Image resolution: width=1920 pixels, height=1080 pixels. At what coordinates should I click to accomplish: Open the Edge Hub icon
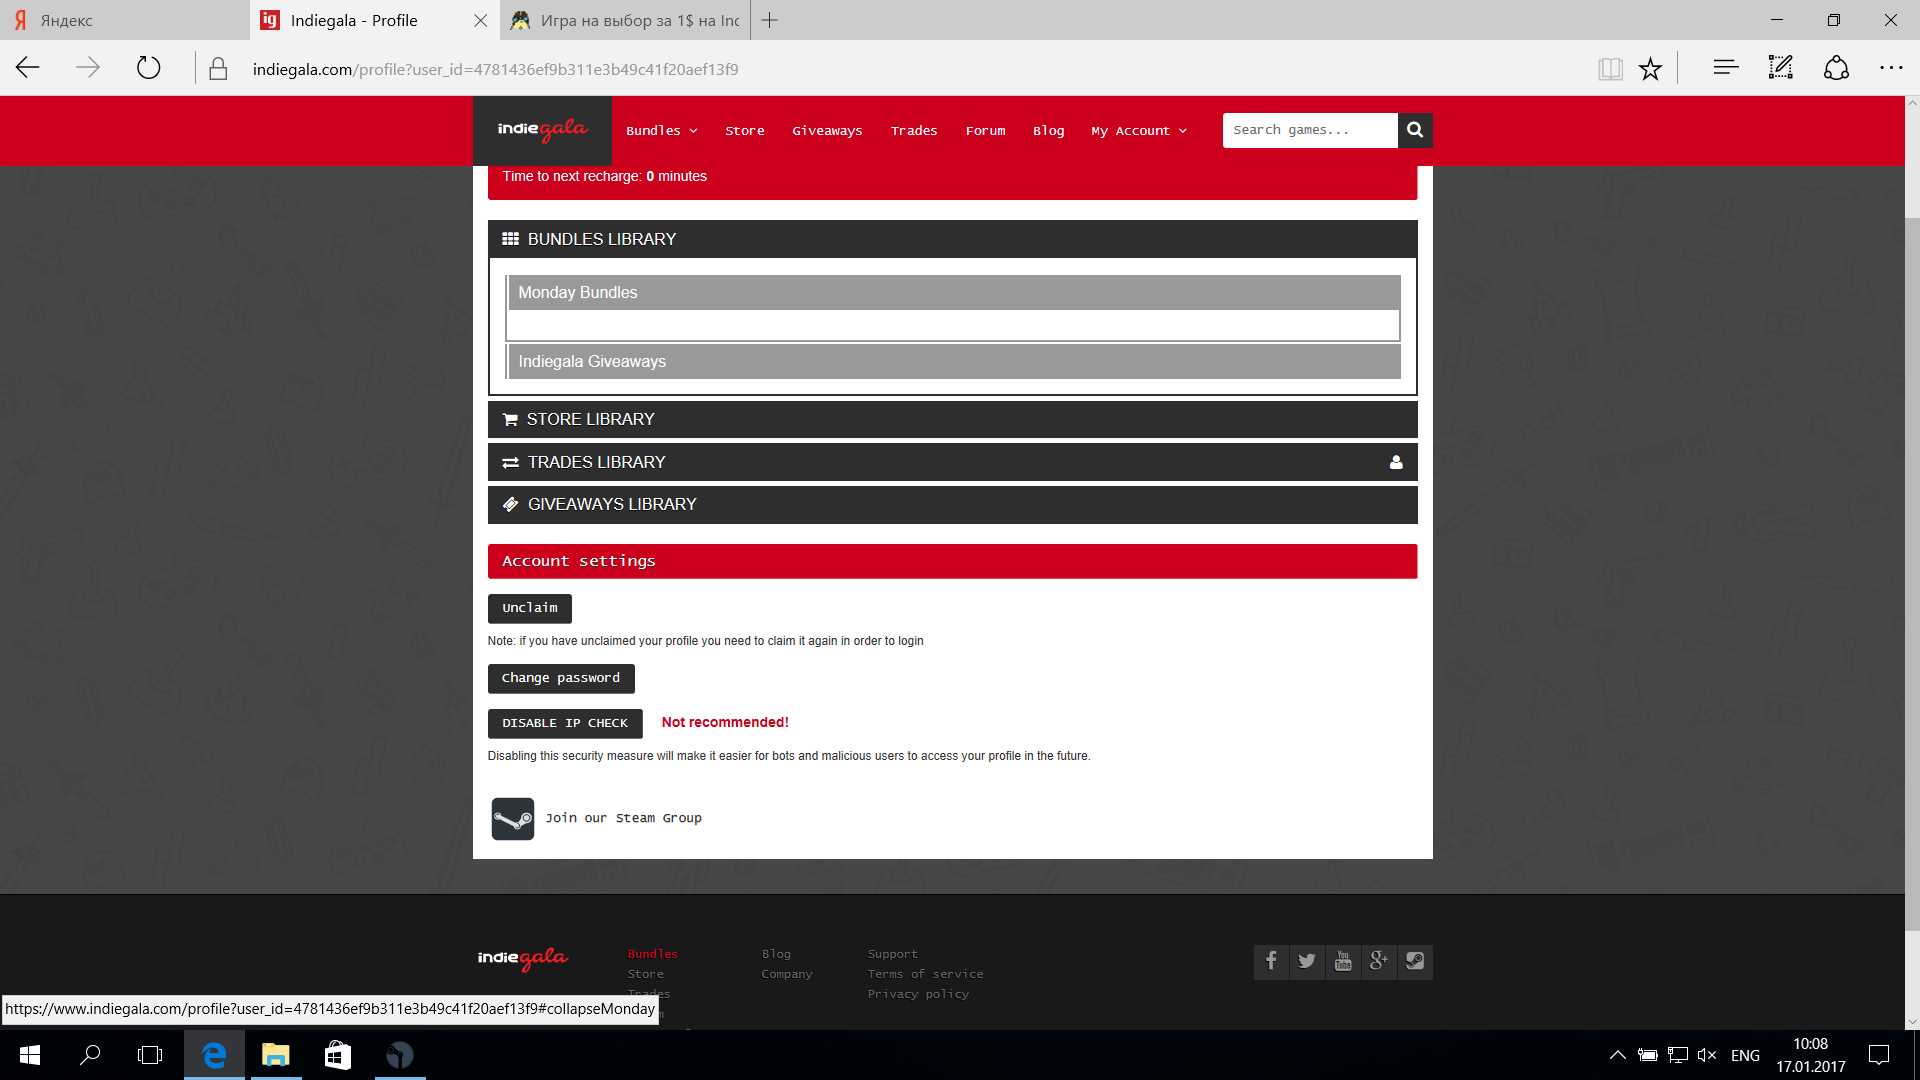pyautogui.click(x=1726, y=68)
